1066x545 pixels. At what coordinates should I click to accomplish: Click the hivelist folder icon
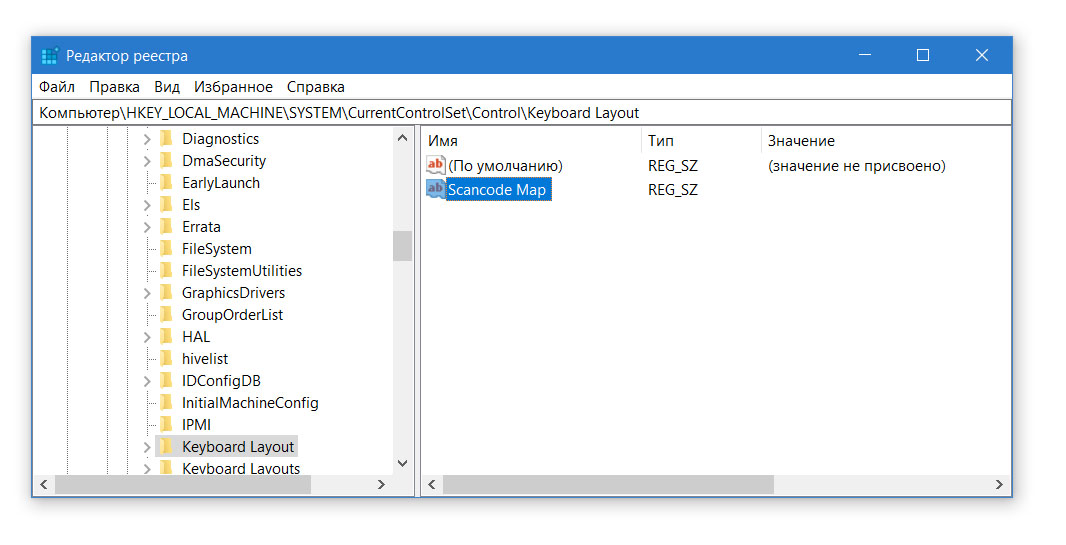pyautogui.click(x=166, y=358)
